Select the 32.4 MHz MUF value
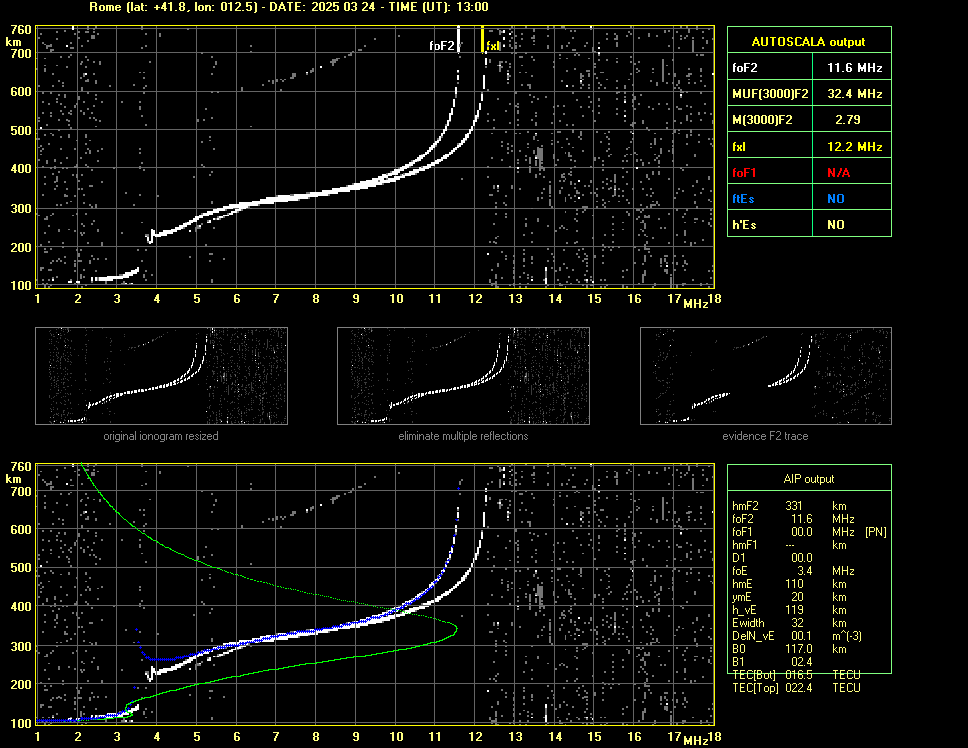The image size is (968, 748). point(854,94)
